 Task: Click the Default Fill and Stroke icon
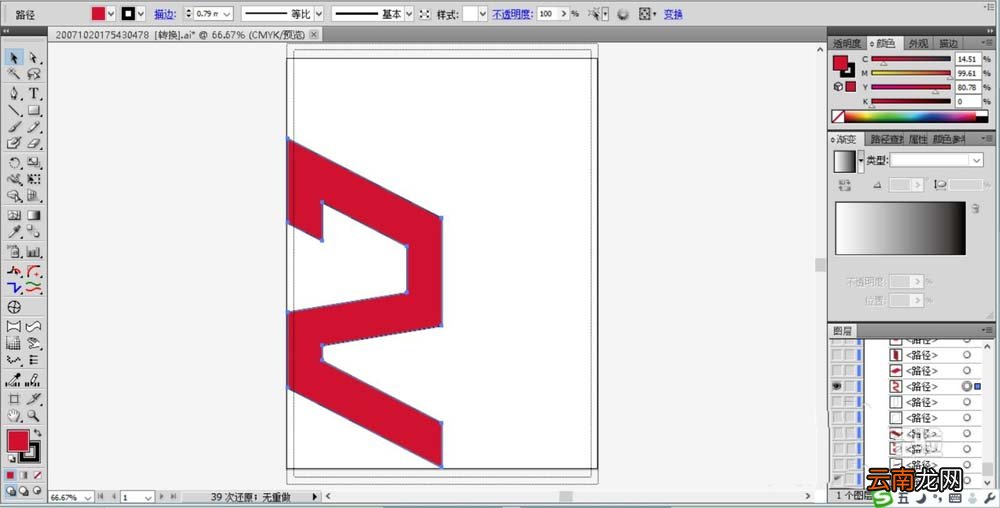(11, 458)
